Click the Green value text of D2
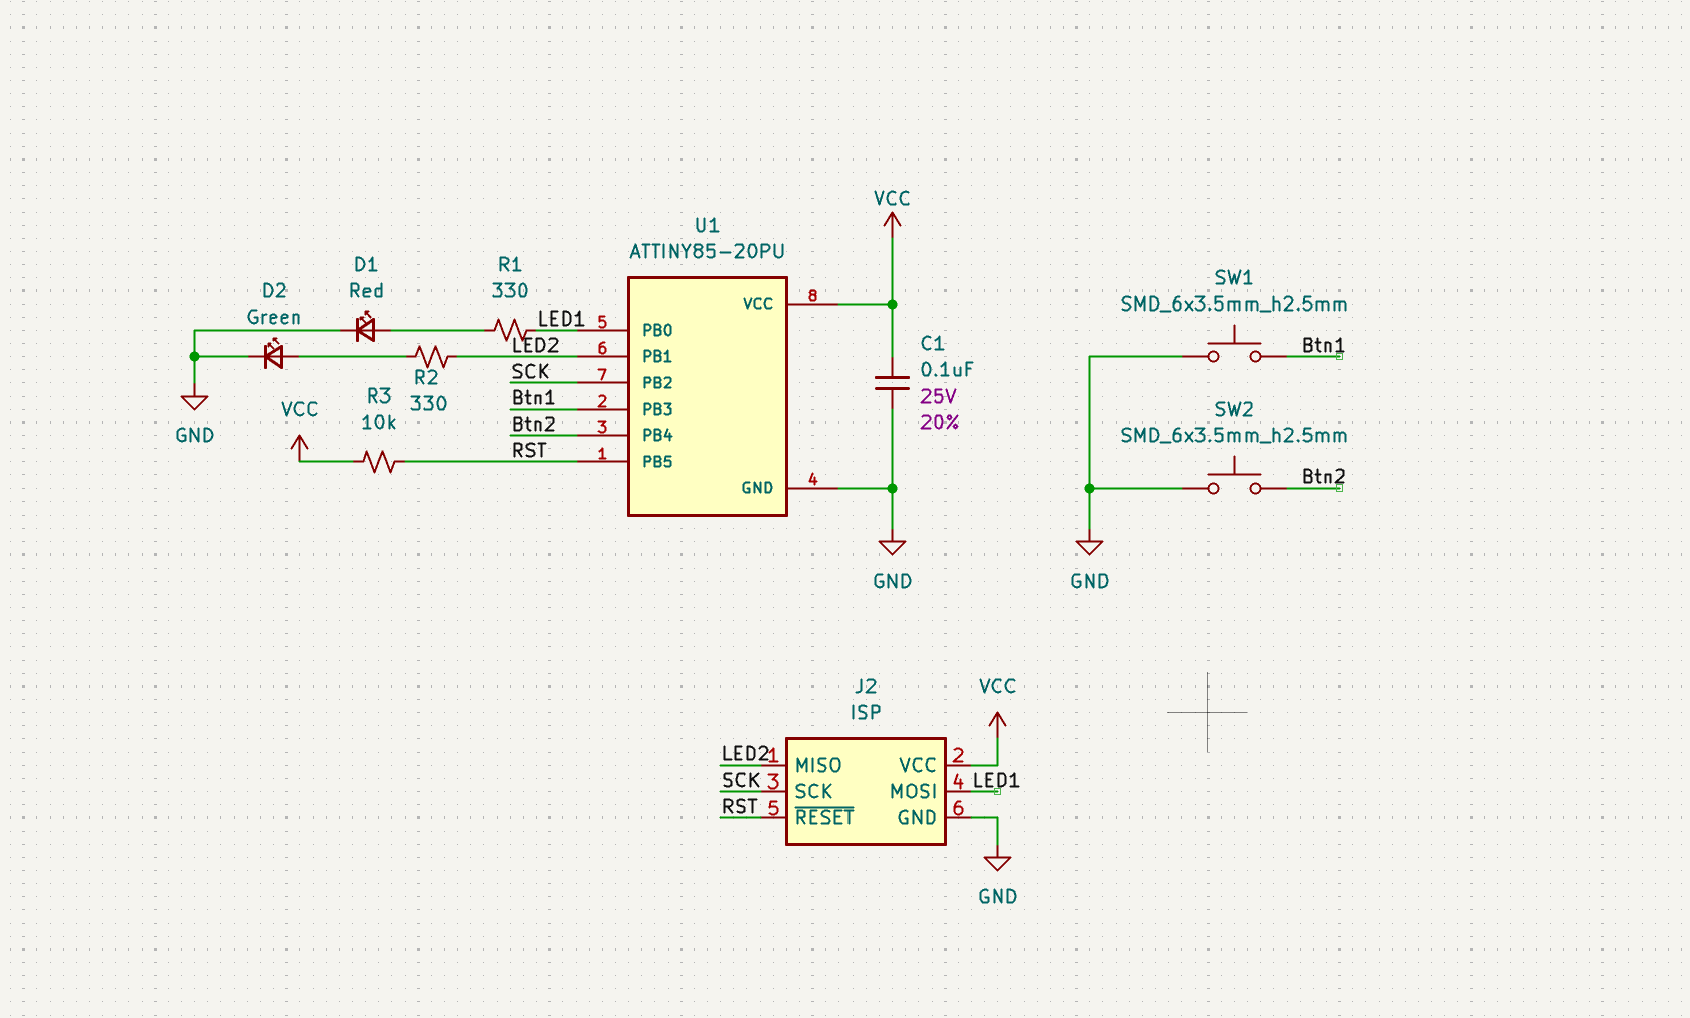 [273, 317]
